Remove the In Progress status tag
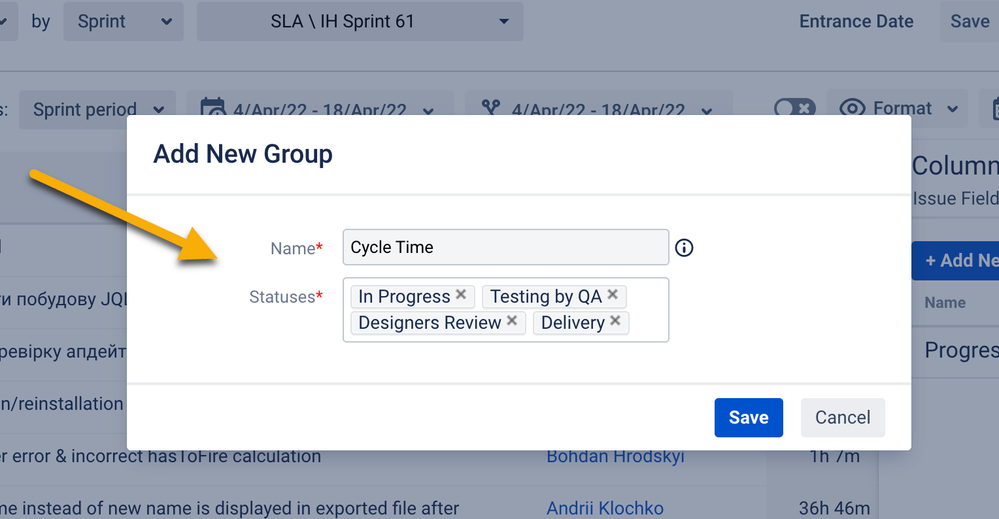The image size is (999, 519). click(461, 295)
